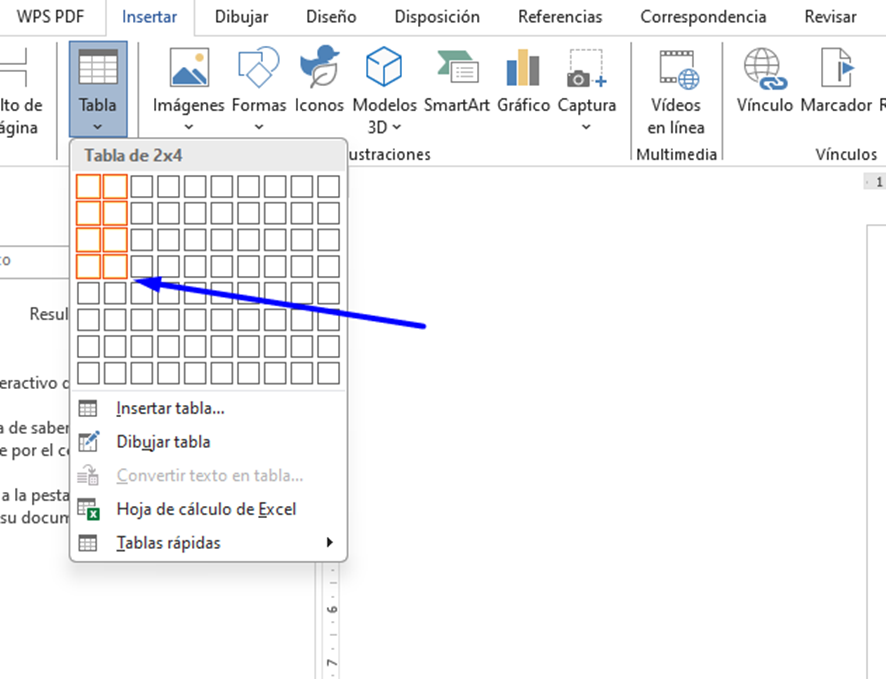
Task: Open the Tablas rápidas submenu
Action: pyautogui.click(x=209, y=543)
